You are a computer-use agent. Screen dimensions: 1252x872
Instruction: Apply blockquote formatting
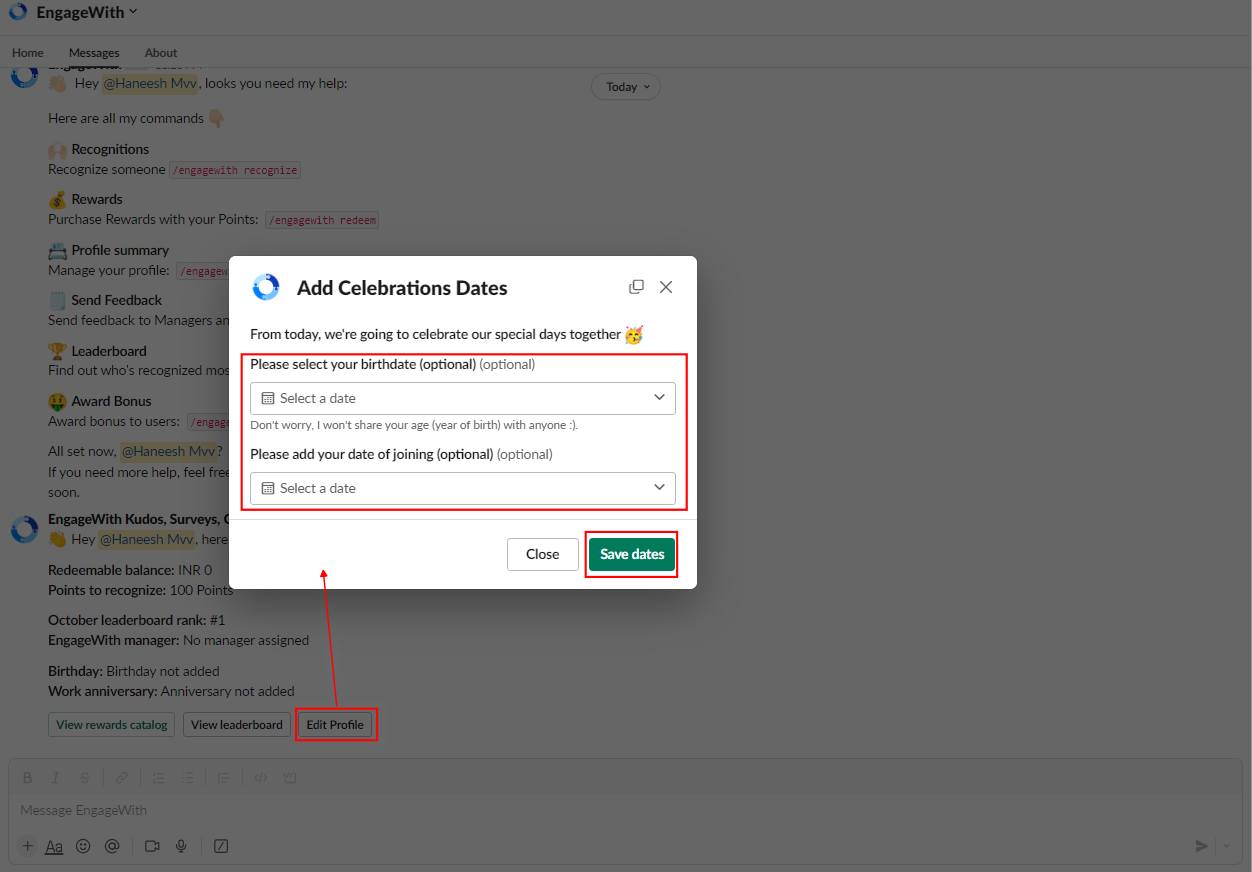(224, 777)
